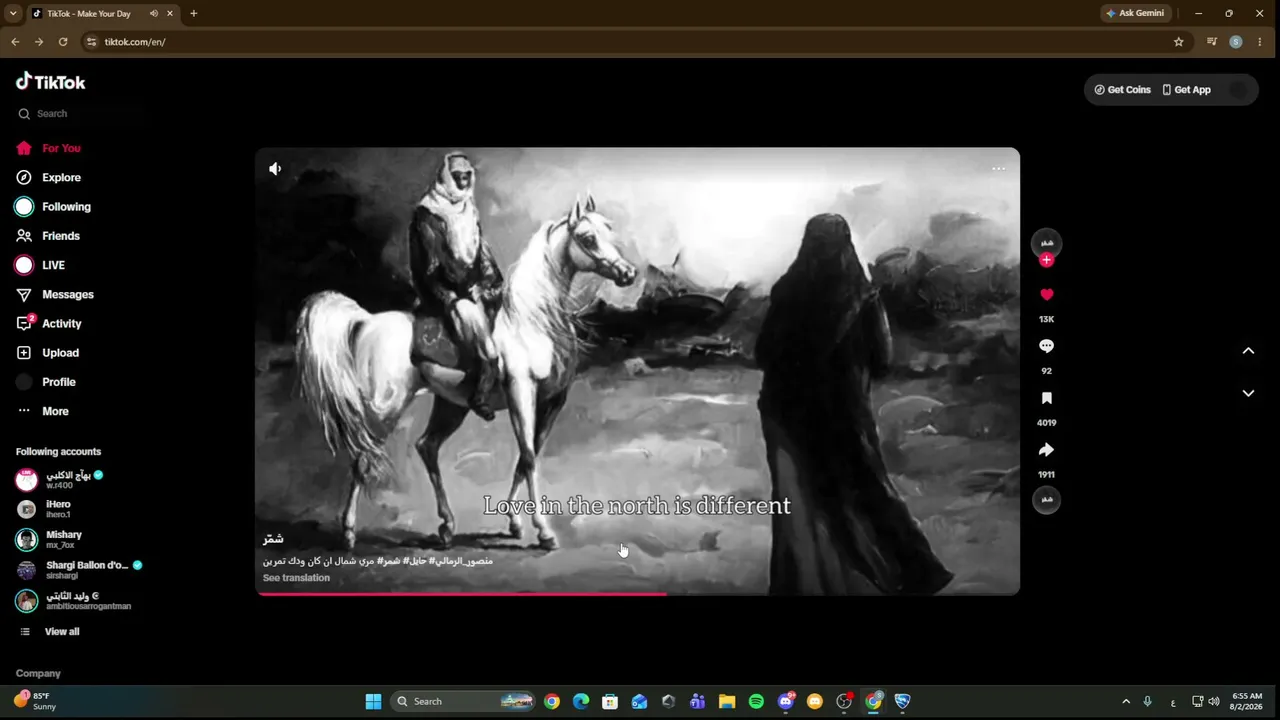Open the Explore page

coord(61,177)
